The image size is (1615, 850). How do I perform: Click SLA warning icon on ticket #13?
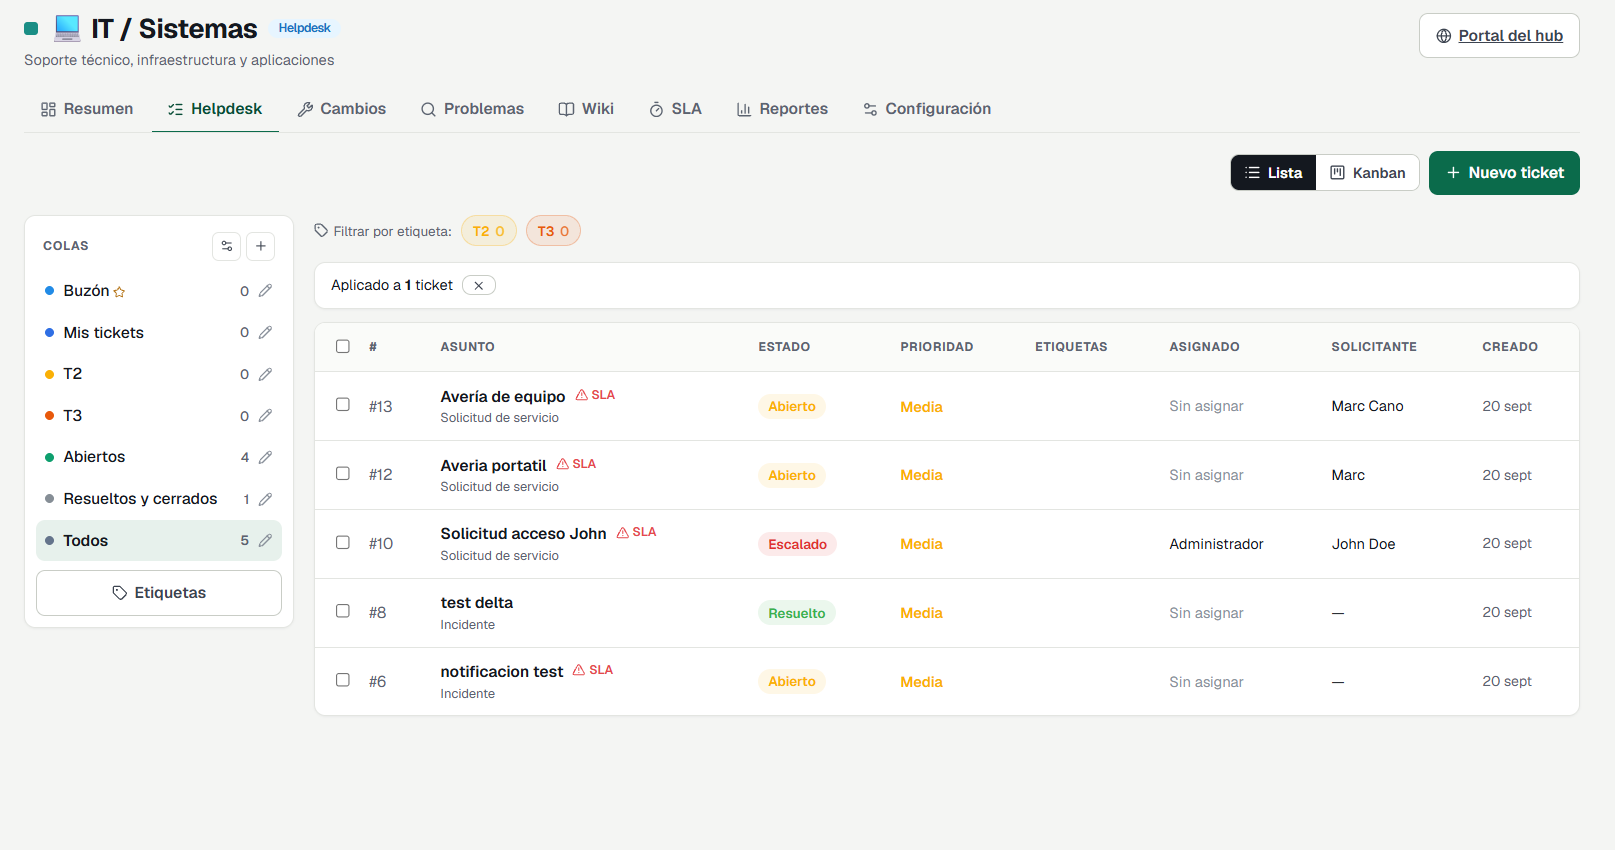[582, 395]
